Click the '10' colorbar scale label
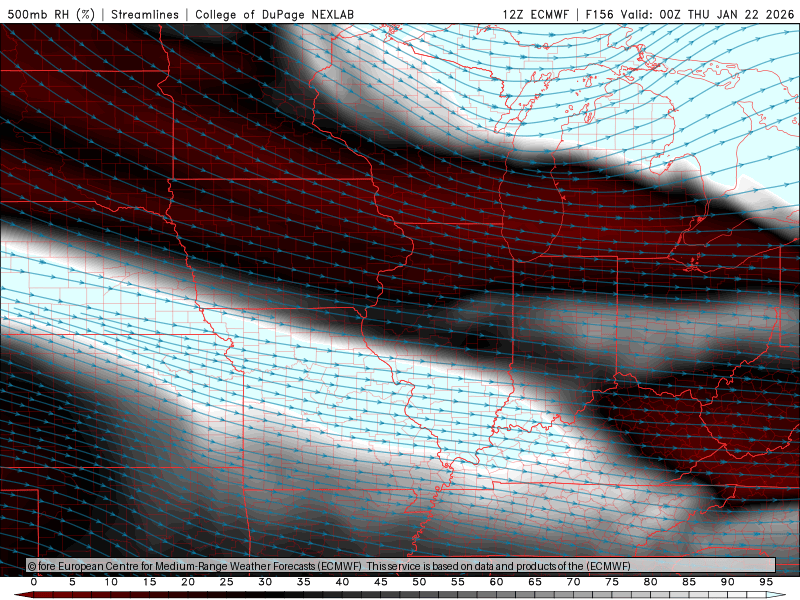Image resolution: width=800 pixels, height=600 pixels. pos(111,582)
